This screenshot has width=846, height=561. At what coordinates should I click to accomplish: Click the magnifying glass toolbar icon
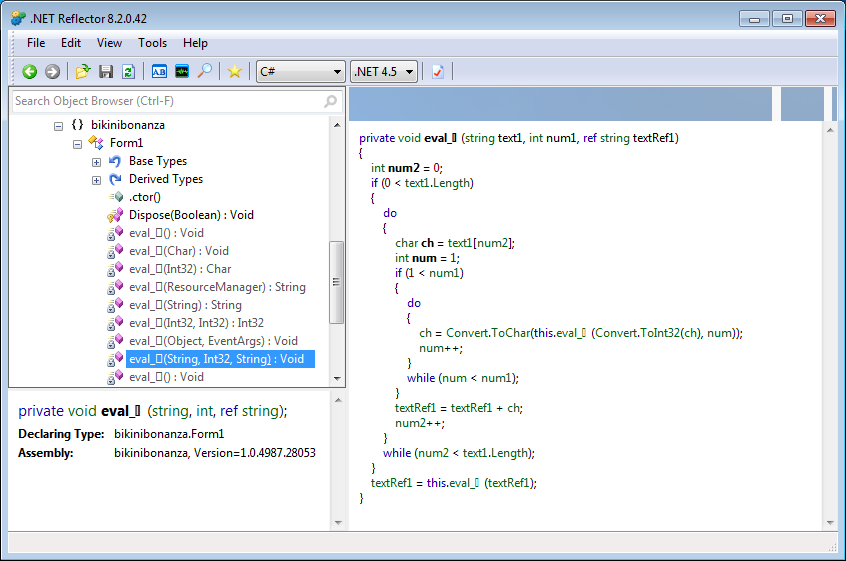204,71
